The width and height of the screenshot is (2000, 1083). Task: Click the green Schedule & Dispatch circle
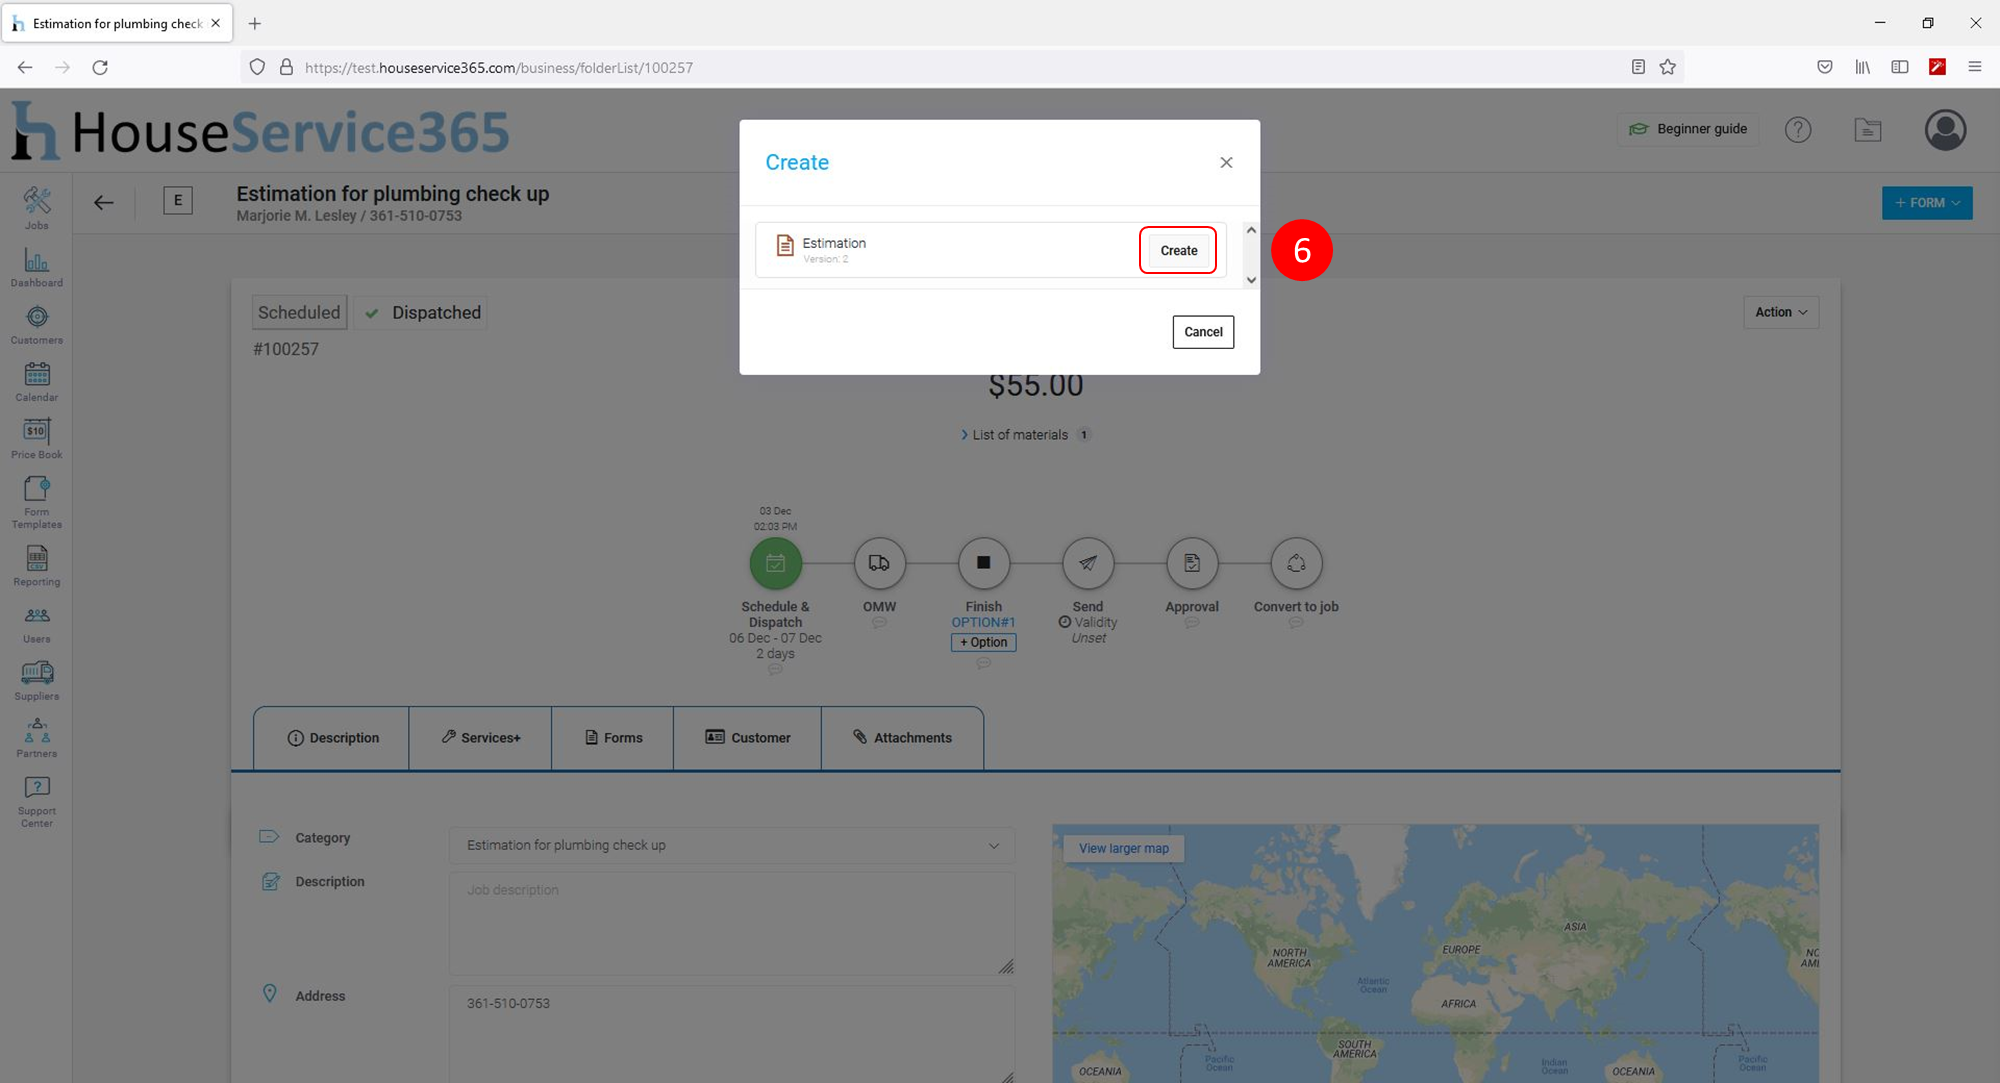[775, 563]
